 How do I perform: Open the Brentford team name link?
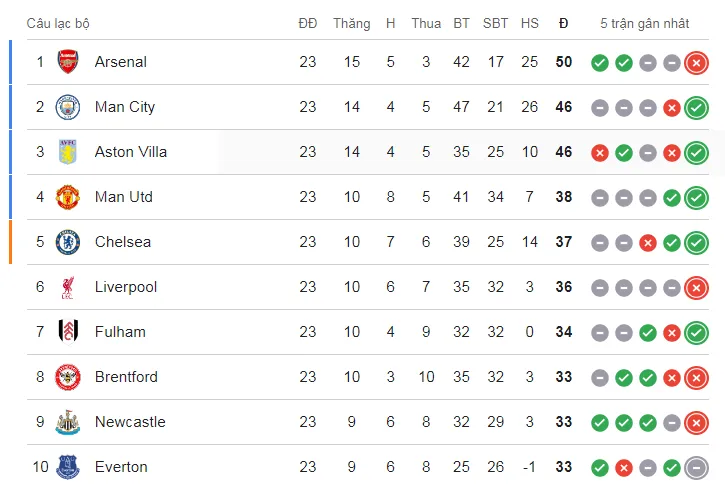tap(126, 377)
